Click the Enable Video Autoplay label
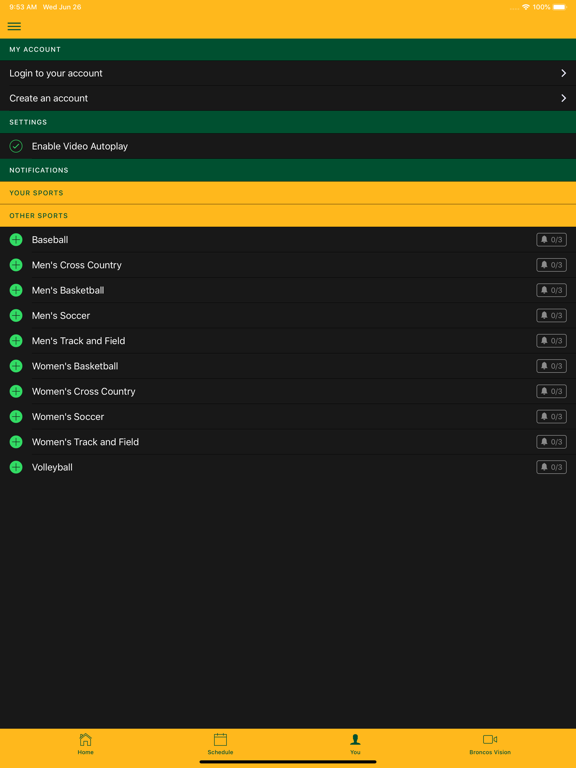Image resolution: width=576 pixels, height=768 pixels. (80, 146)
